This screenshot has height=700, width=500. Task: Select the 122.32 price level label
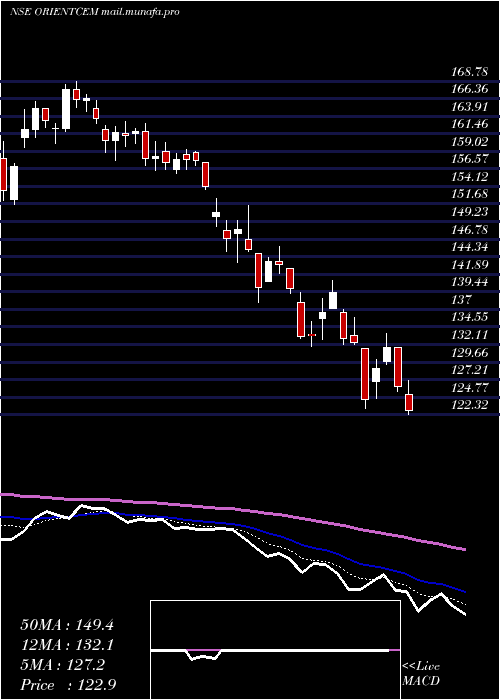pos(469,404)
